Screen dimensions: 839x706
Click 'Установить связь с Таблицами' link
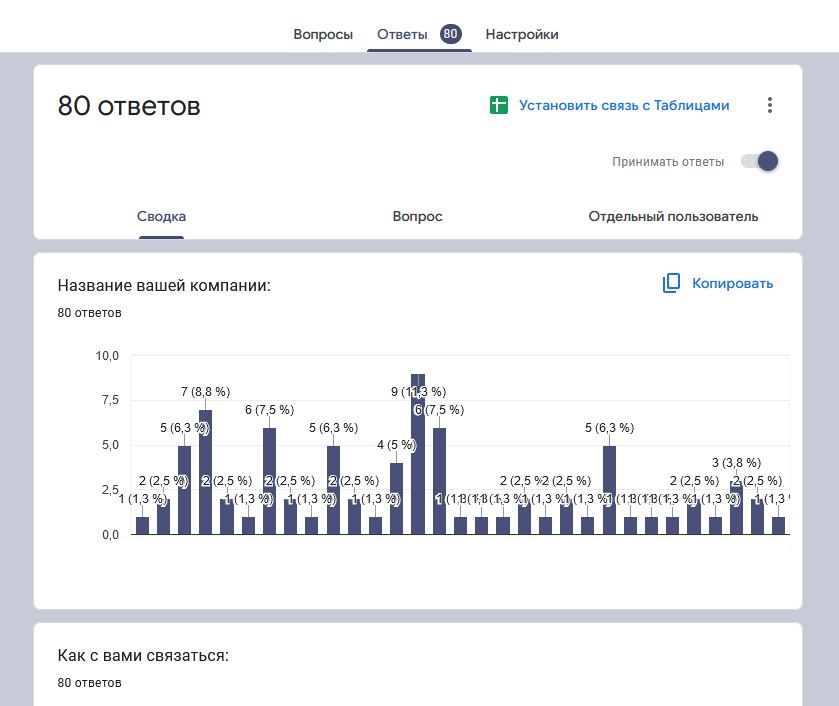click(624, 105)
